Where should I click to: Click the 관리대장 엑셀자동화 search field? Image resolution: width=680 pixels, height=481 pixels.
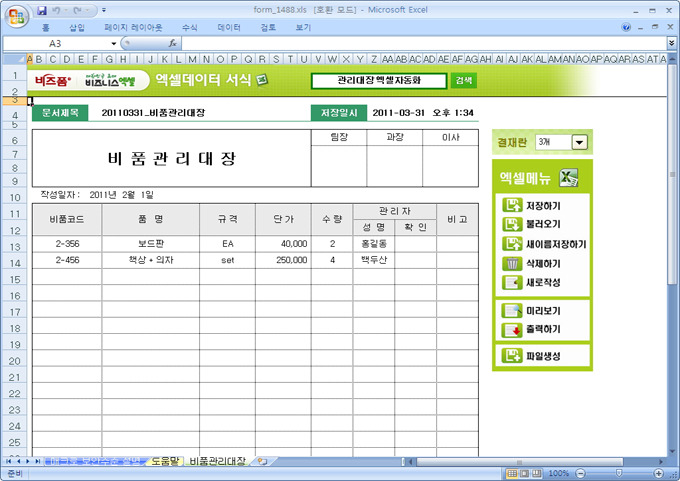(379, 80)
